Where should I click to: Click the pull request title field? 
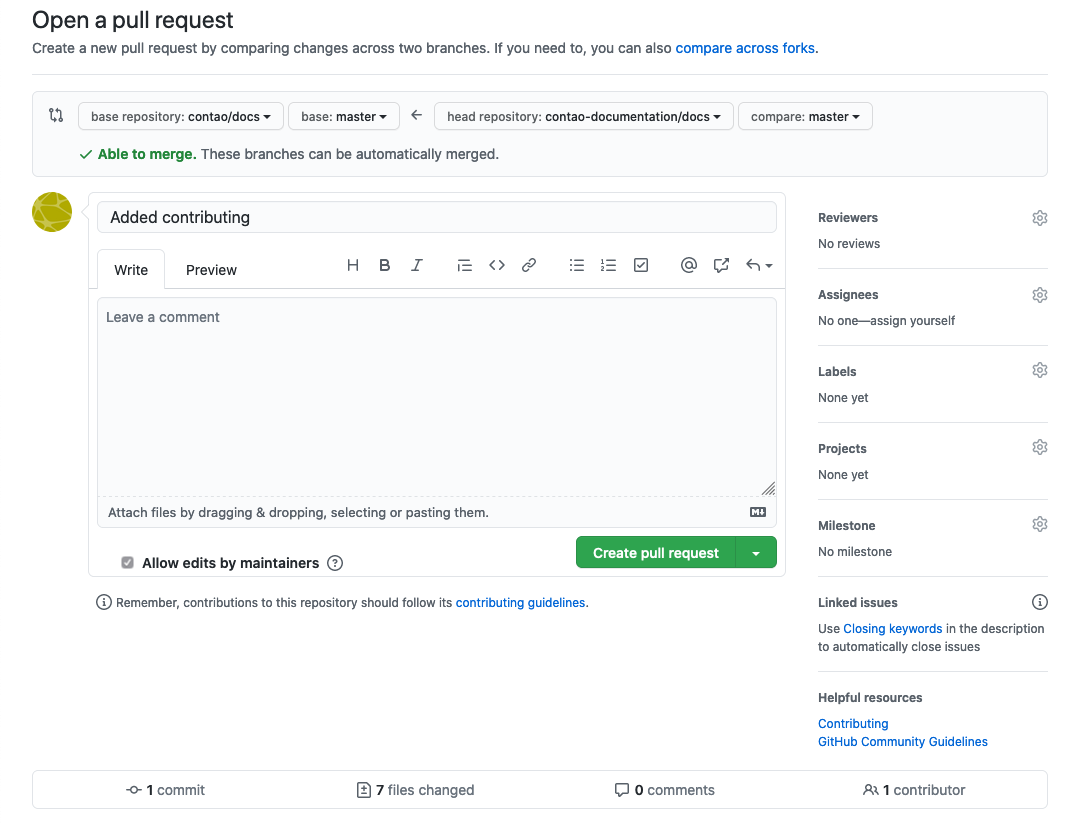(437, 217)
